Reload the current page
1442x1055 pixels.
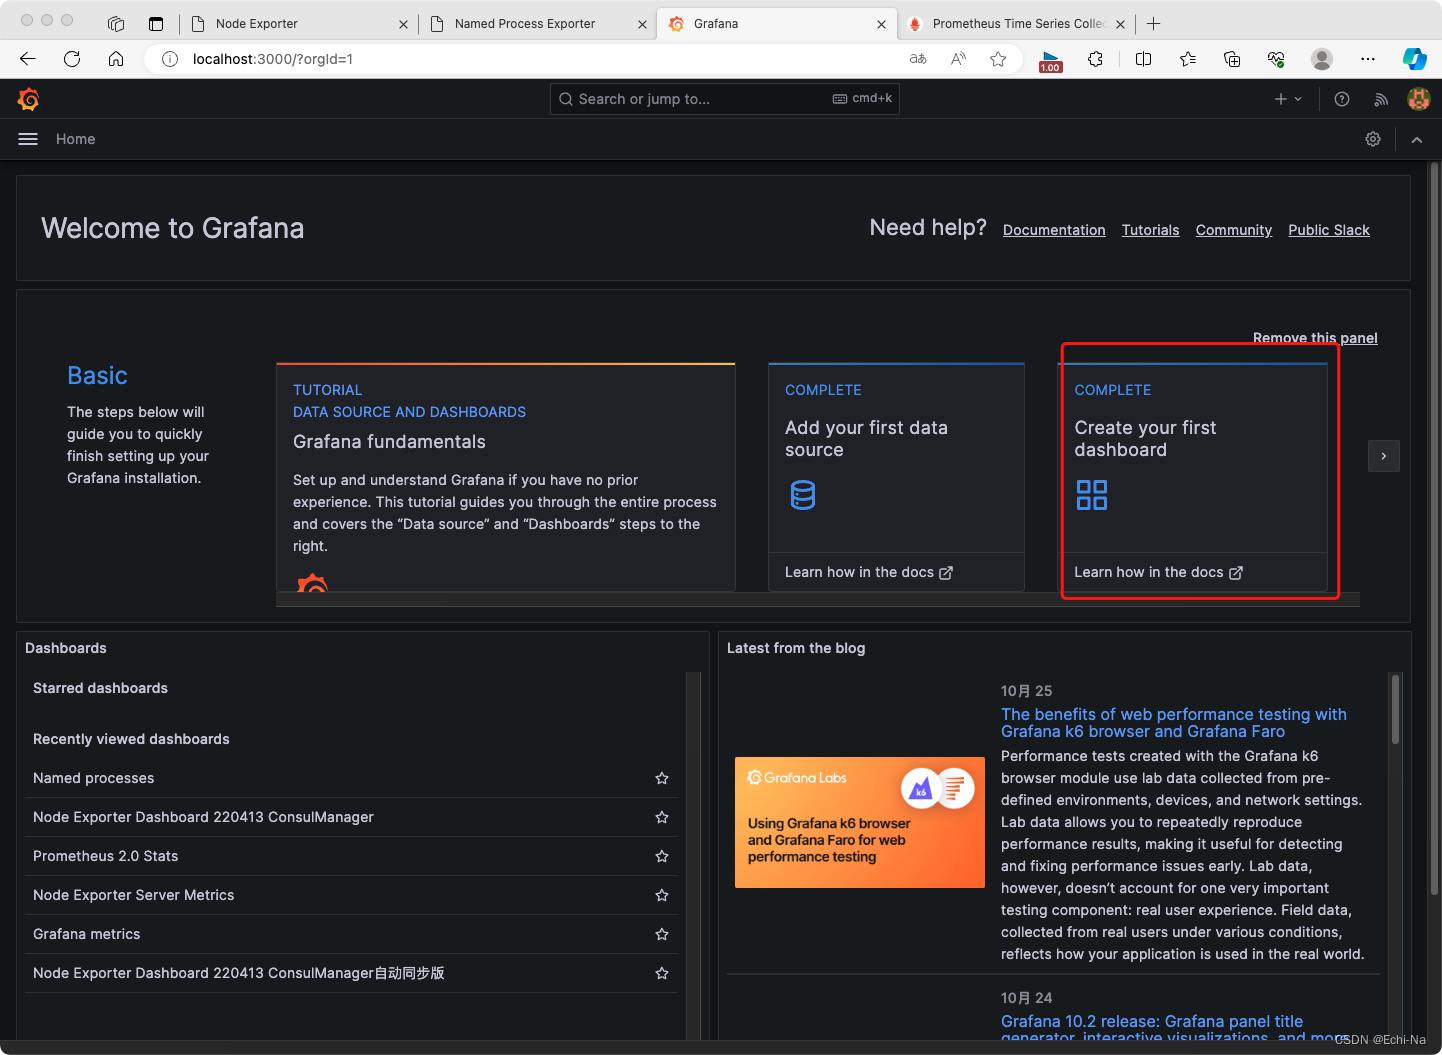[x=72, y=59]
